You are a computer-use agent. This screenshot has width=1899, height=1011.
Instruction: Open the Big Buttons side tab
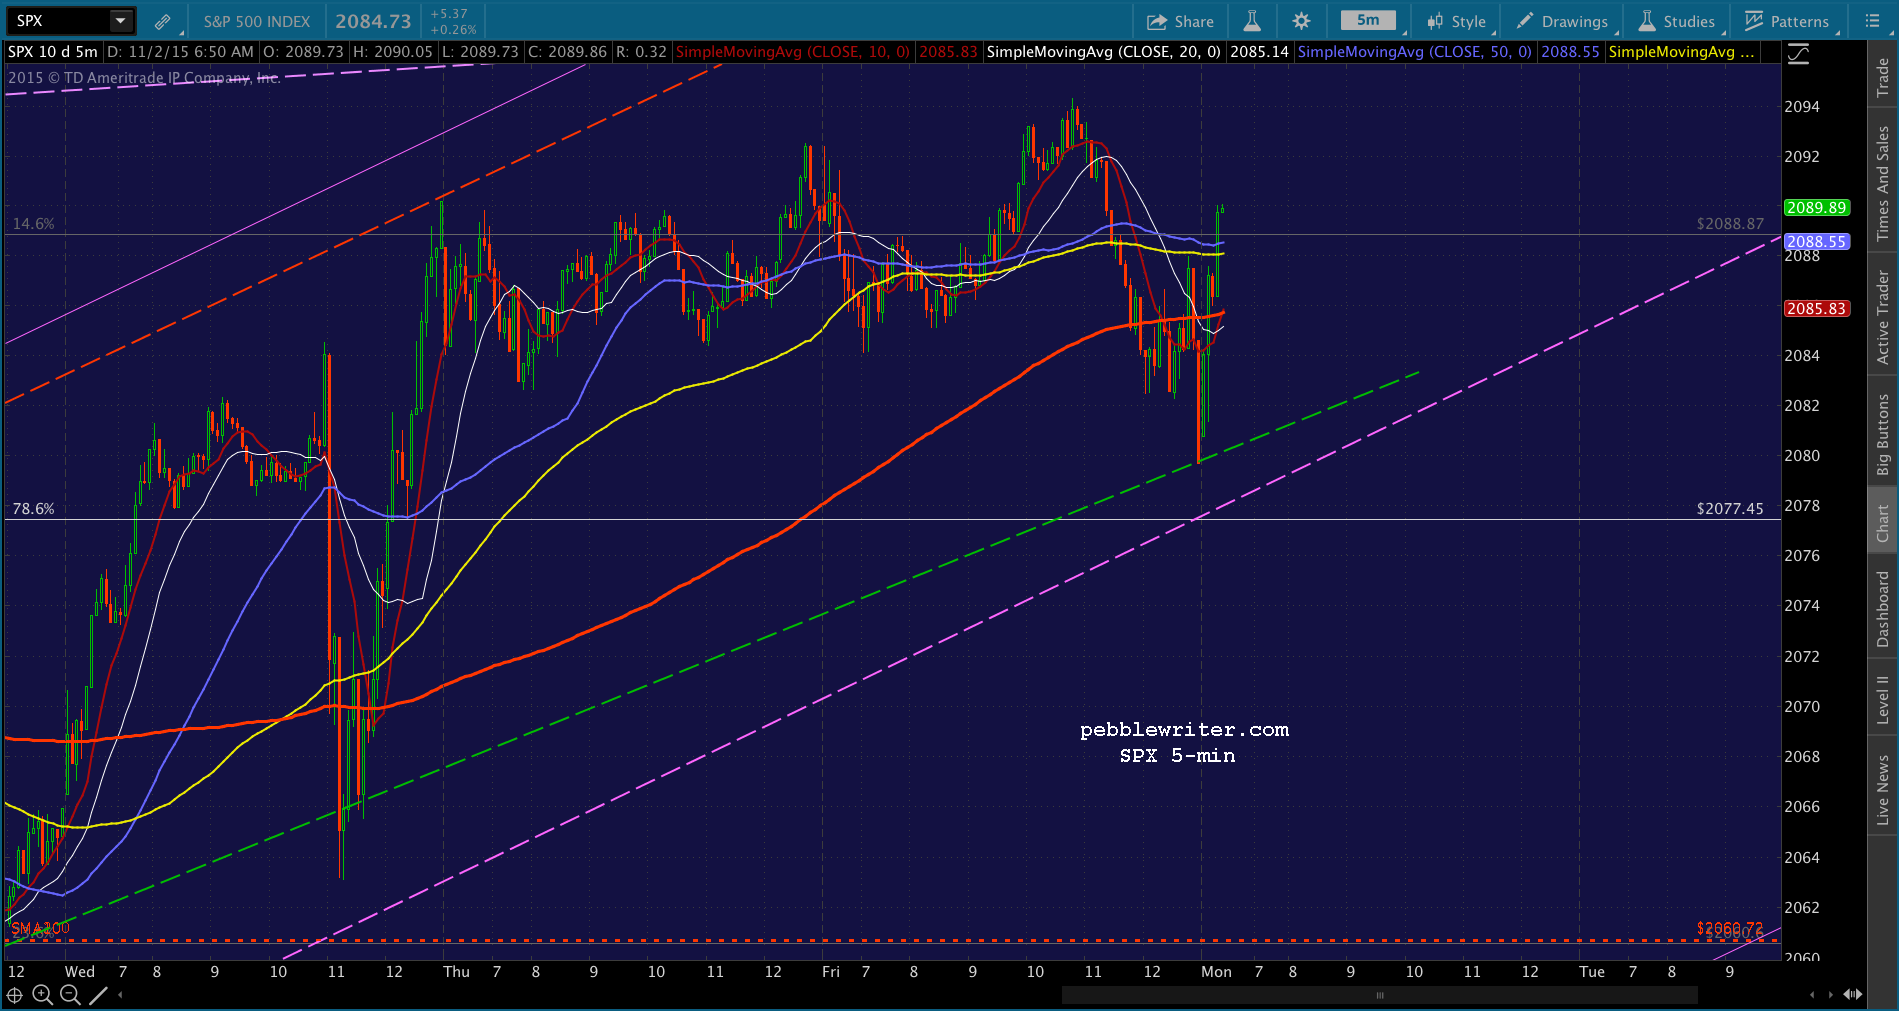(1883, 433)
